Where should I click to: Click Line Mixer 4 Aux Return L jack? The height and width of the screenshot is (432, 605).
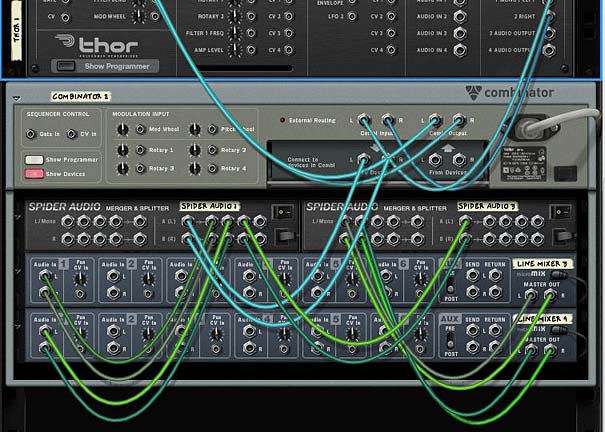tap(494, 331)
